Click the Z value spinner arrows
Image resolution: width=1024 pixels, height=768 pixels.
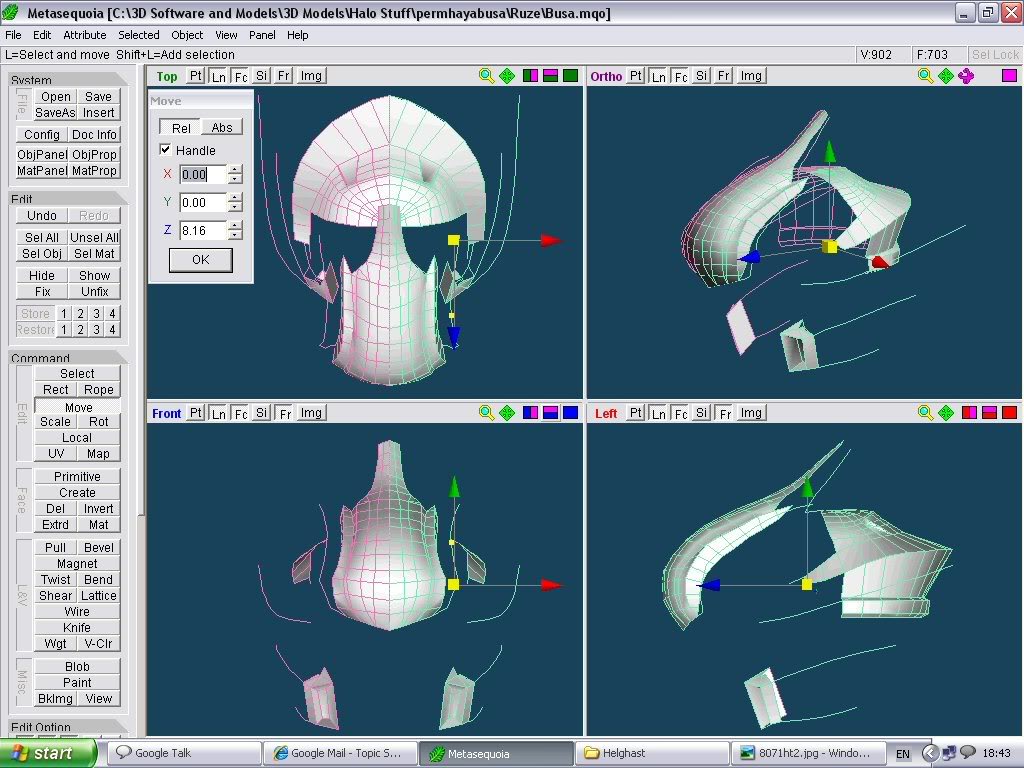coord(235,230)
